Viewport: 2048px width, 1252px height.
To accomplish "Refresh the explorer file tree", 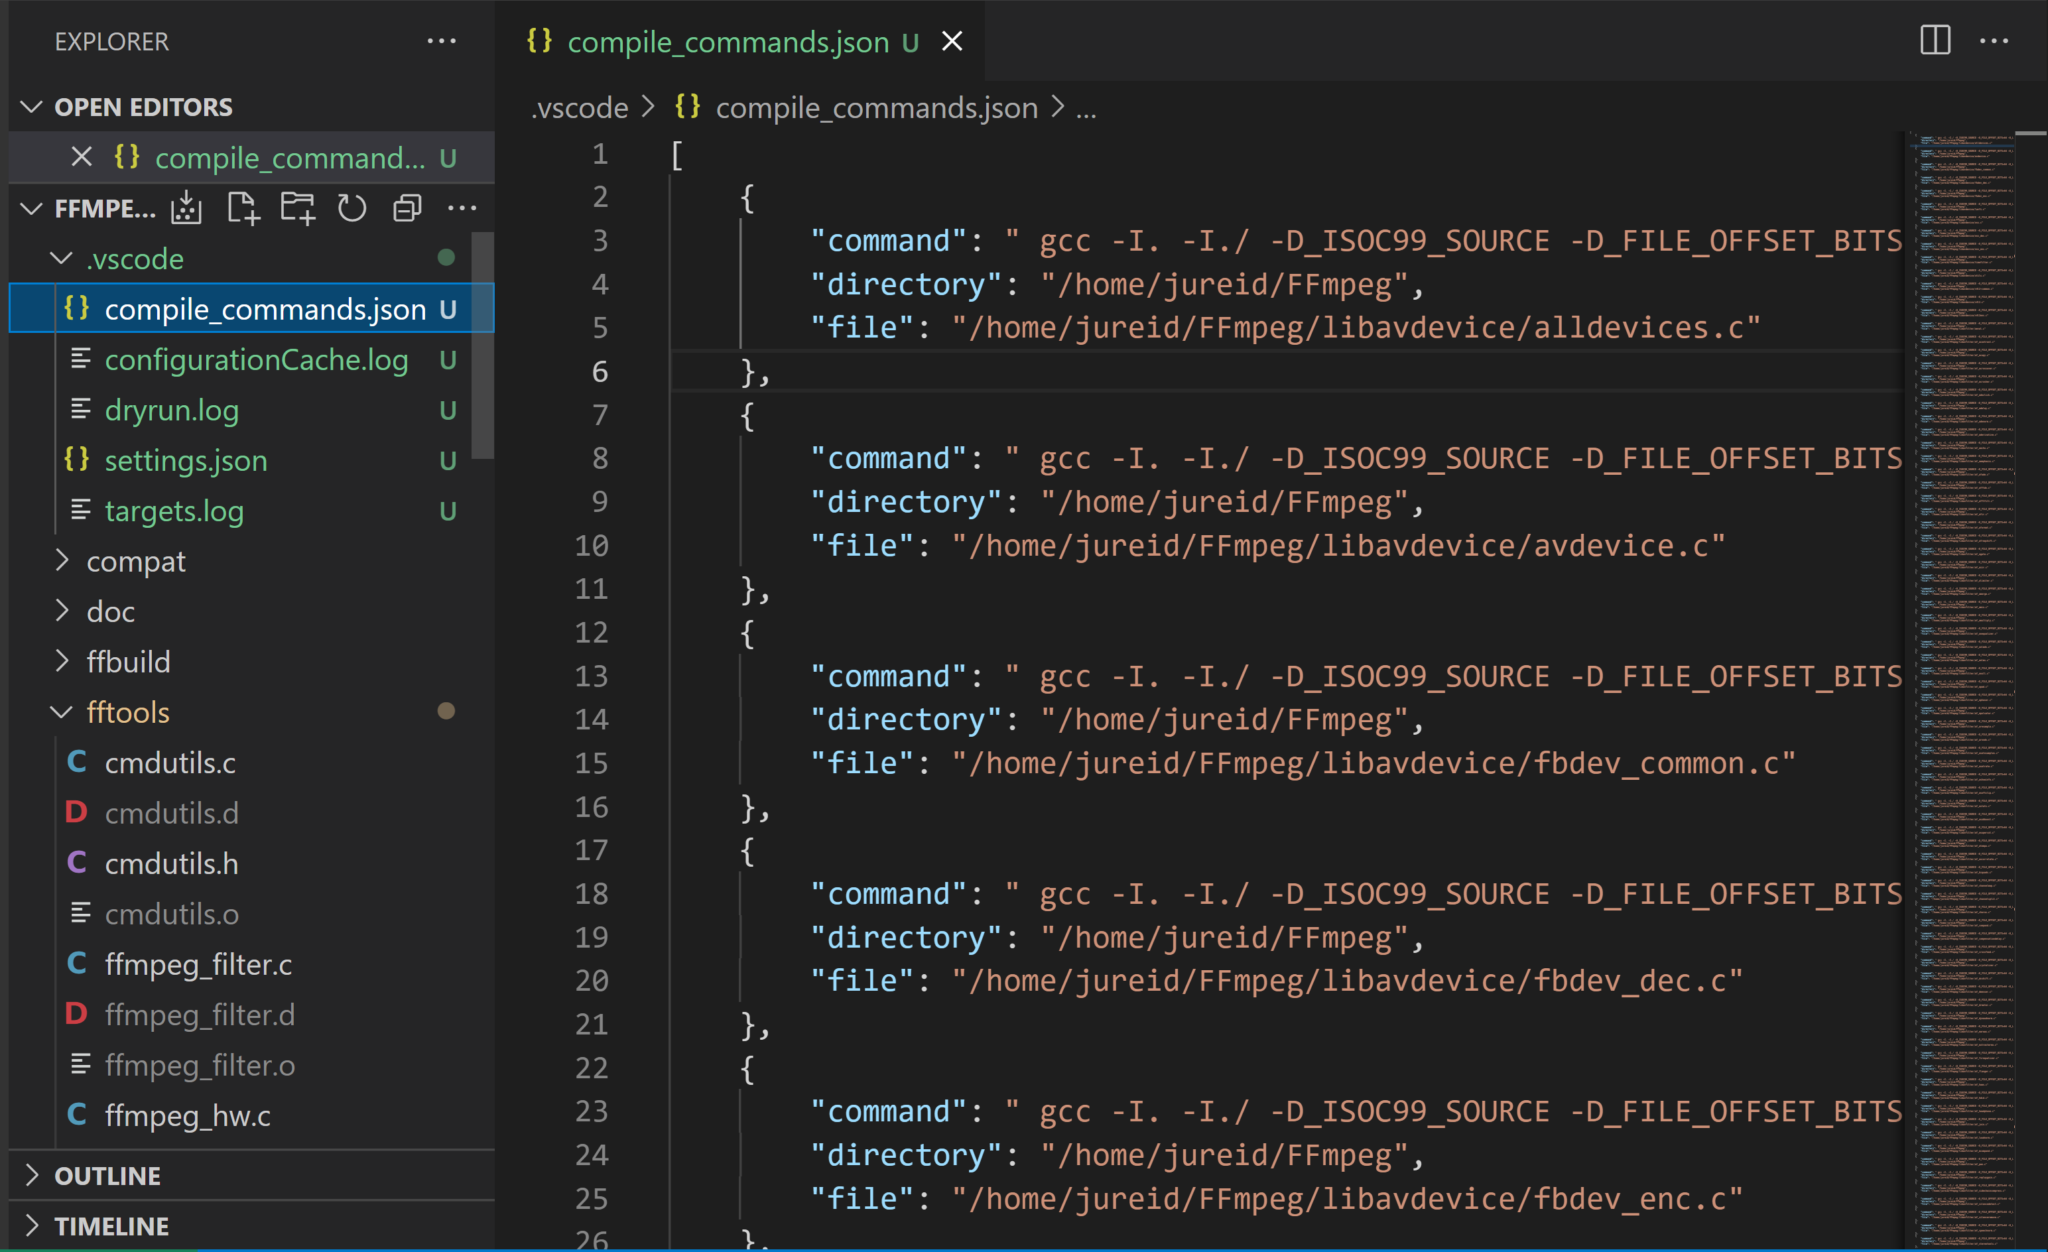I will (351, 208).
